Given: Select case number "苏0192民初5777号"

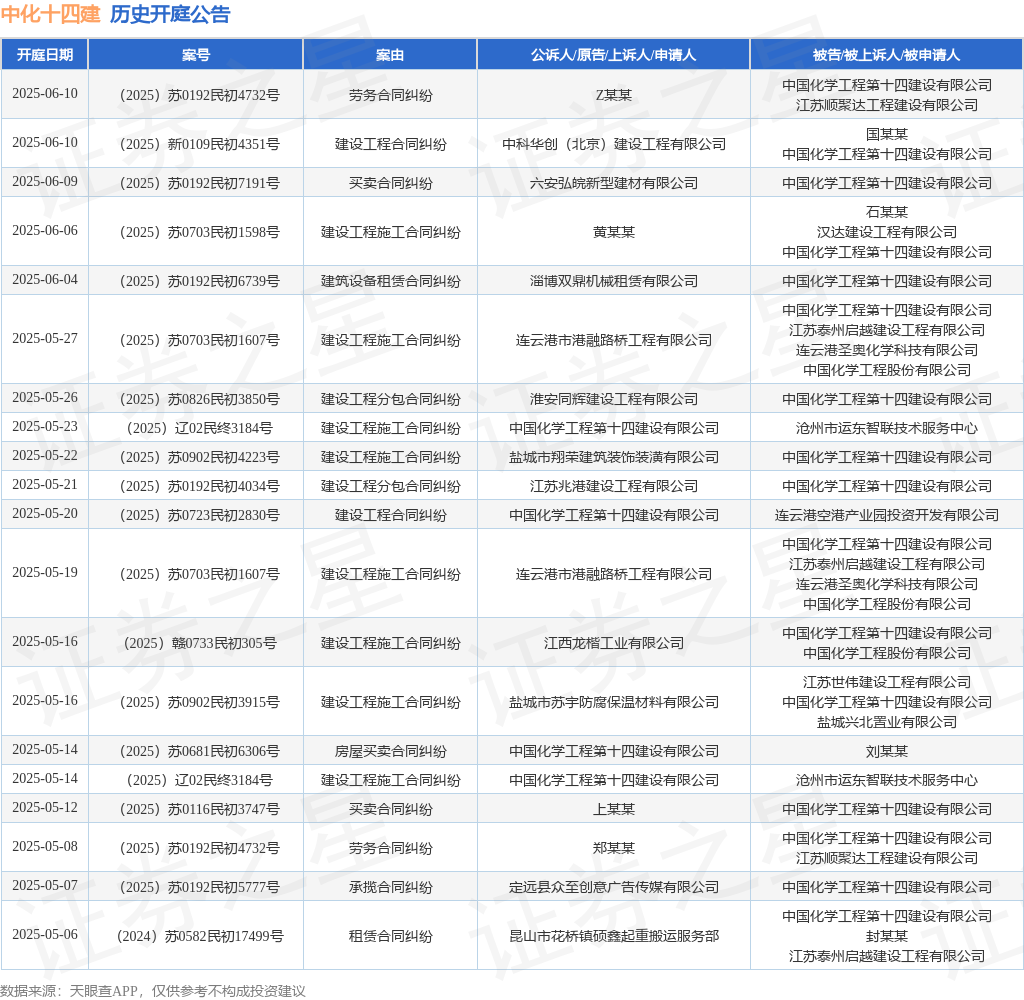Looking at the screenshot, I should (223, 888).
